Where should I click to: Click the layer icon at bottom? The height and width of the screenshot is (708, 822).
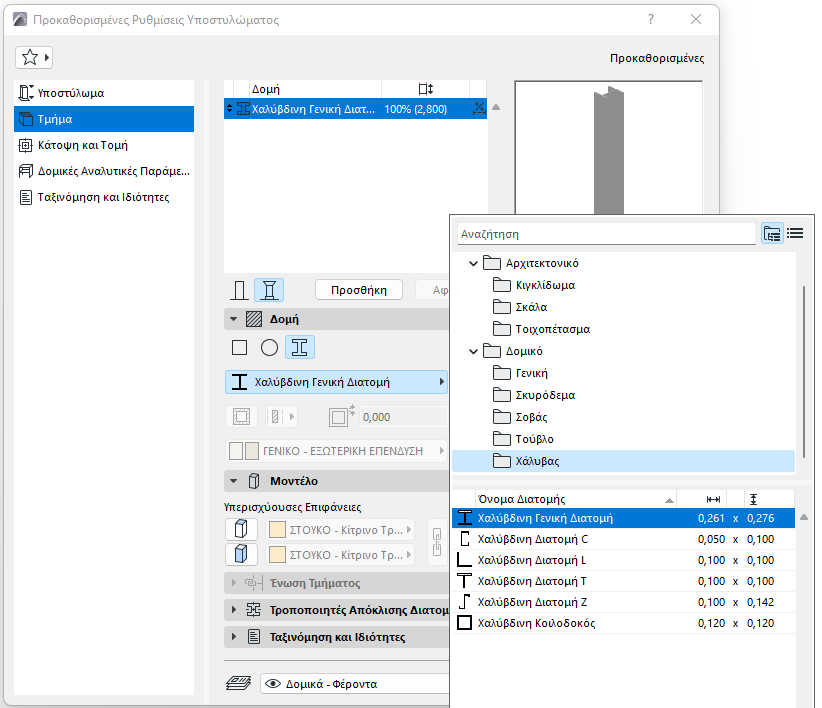[239, 683]
